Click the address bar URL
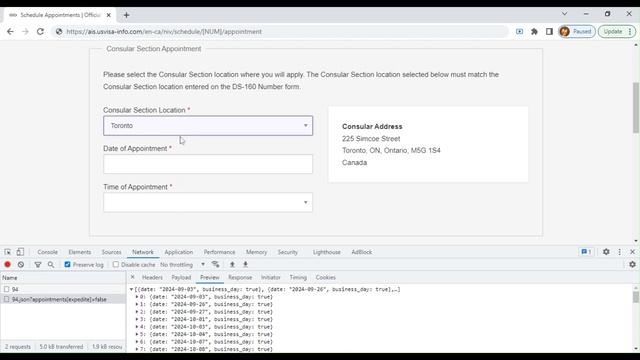 pos(164,31)
